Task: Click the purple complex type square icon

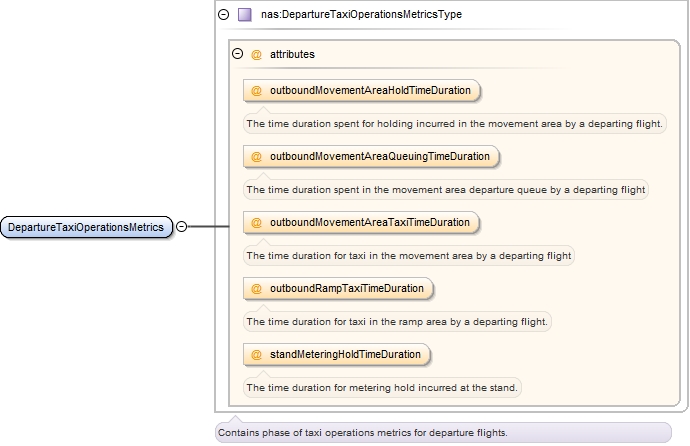Action: (x=245, y=15)
